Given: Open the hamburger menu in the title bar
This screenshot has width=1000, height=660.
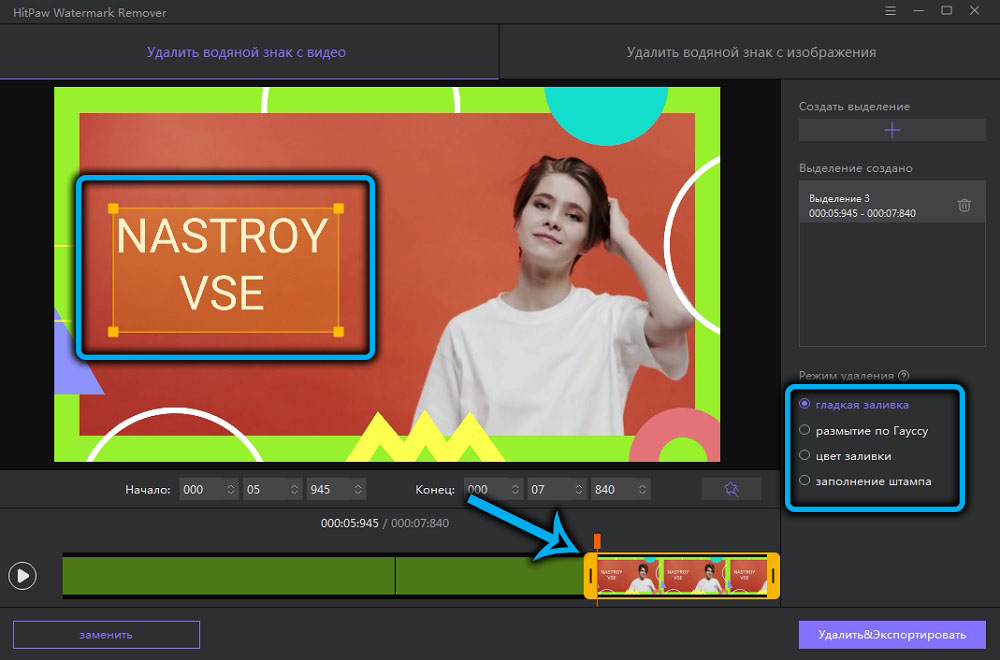Looking at the screenshot, I should point(890,10).
